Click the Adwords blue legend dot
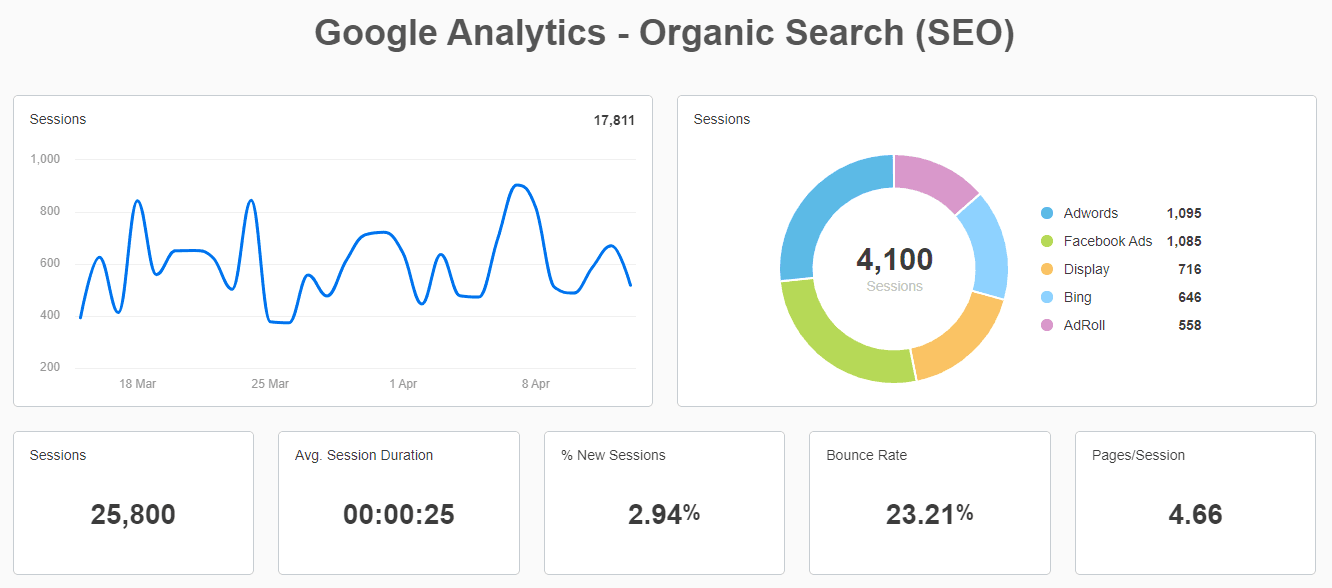Image resolution: width=1332 pixels, height=588 pixels. pos(1047,213)
